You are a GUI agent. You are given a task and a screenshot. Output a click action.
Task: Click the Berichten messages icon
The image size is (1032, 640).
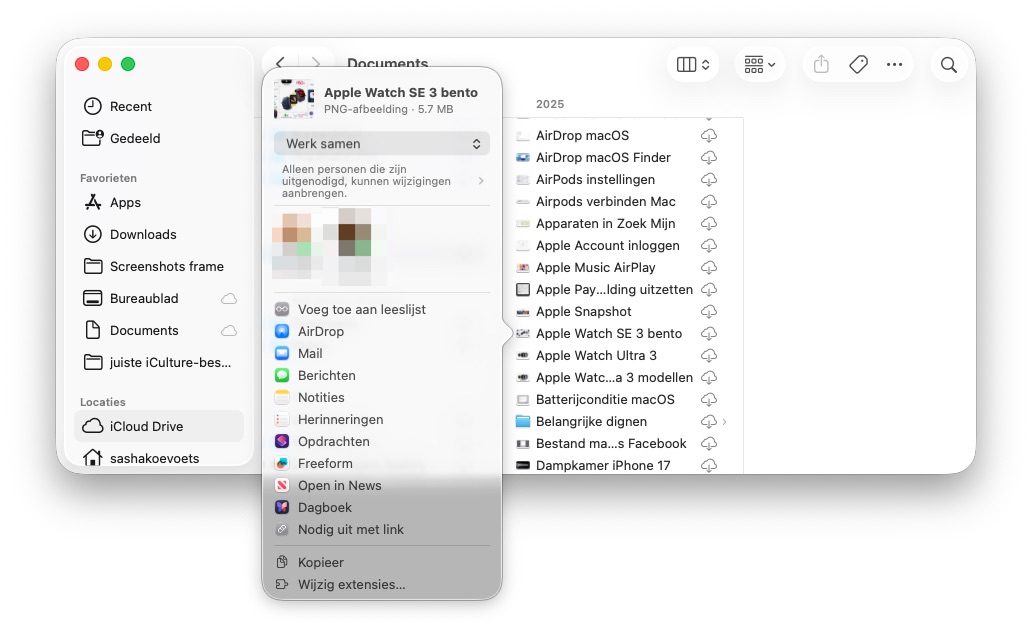pyautogui.click(x=282, y=375)
